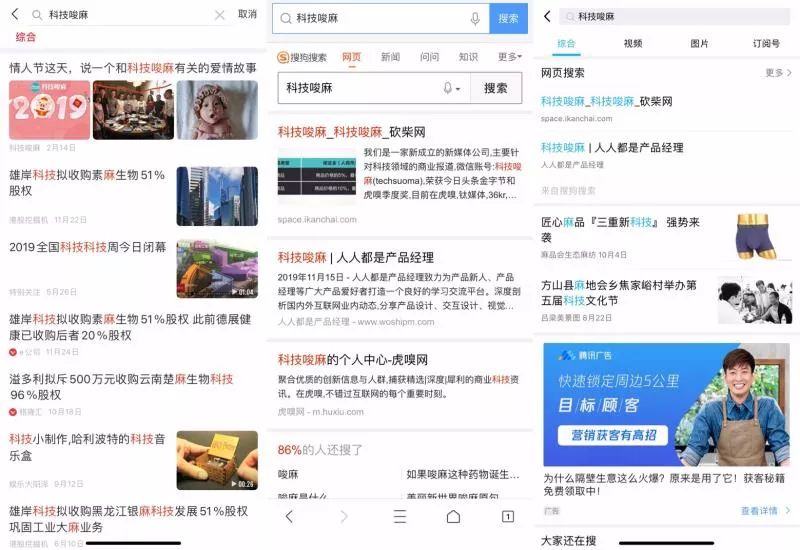
Task: Select the 图片 tab
Action: pyautogui.click(x=699, y=43)
